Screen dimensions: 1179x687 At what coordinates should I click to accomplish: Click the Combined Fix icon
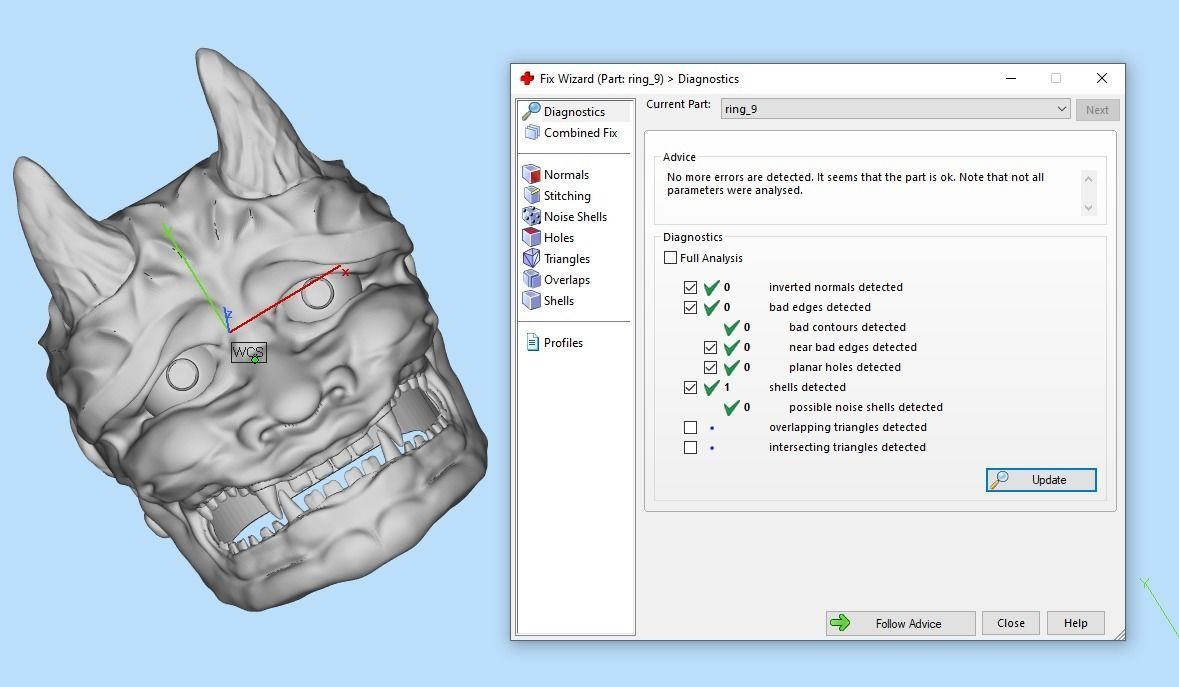click(x=532, y=132)
